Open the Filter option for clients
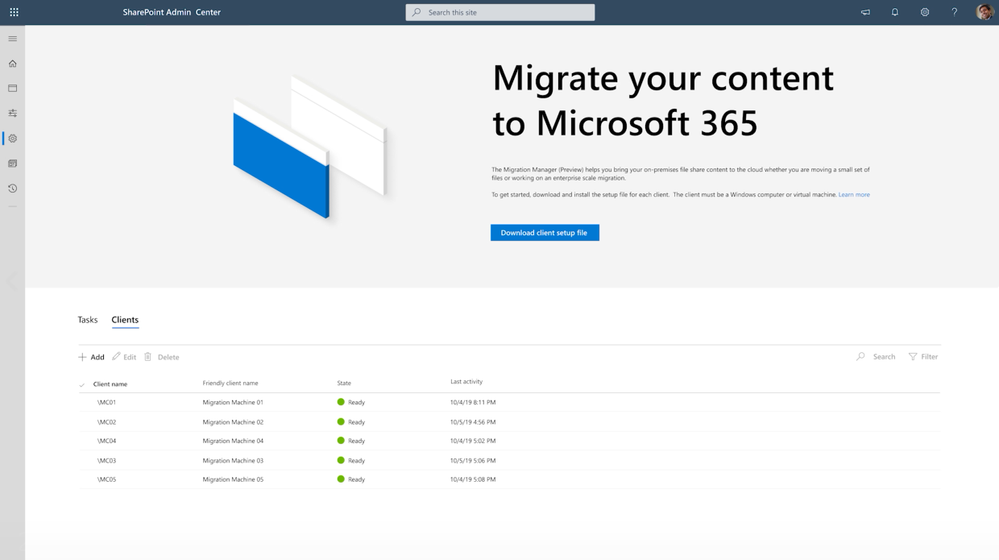Screen dimensions: 999x560 coord(923,357)
